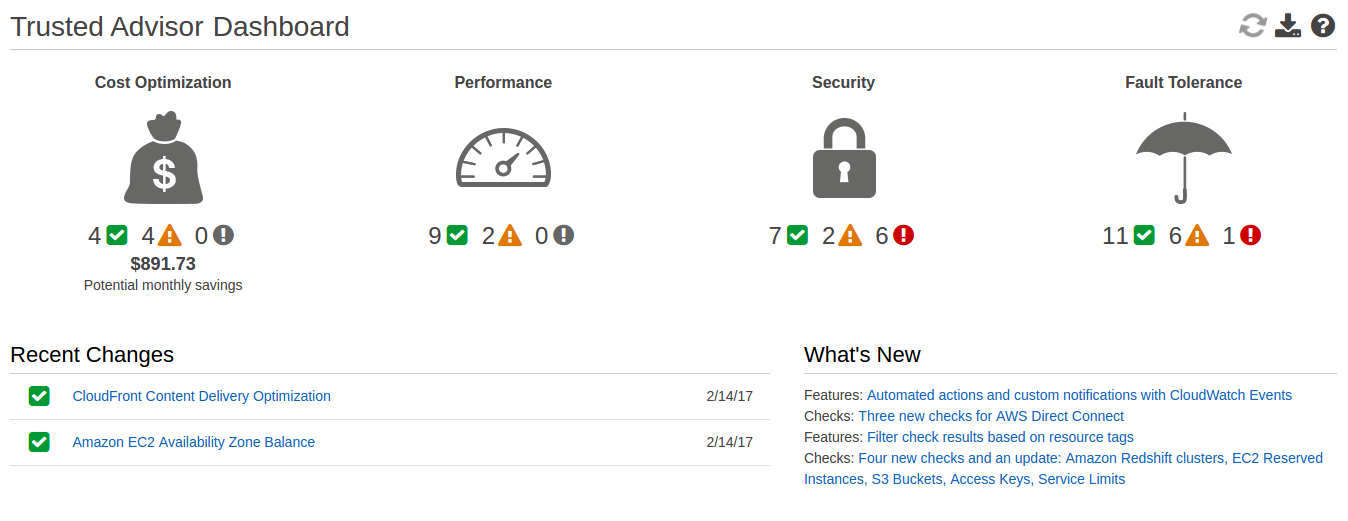Click the Trusted Advisor Dashboard title

(x=180, y=27)
